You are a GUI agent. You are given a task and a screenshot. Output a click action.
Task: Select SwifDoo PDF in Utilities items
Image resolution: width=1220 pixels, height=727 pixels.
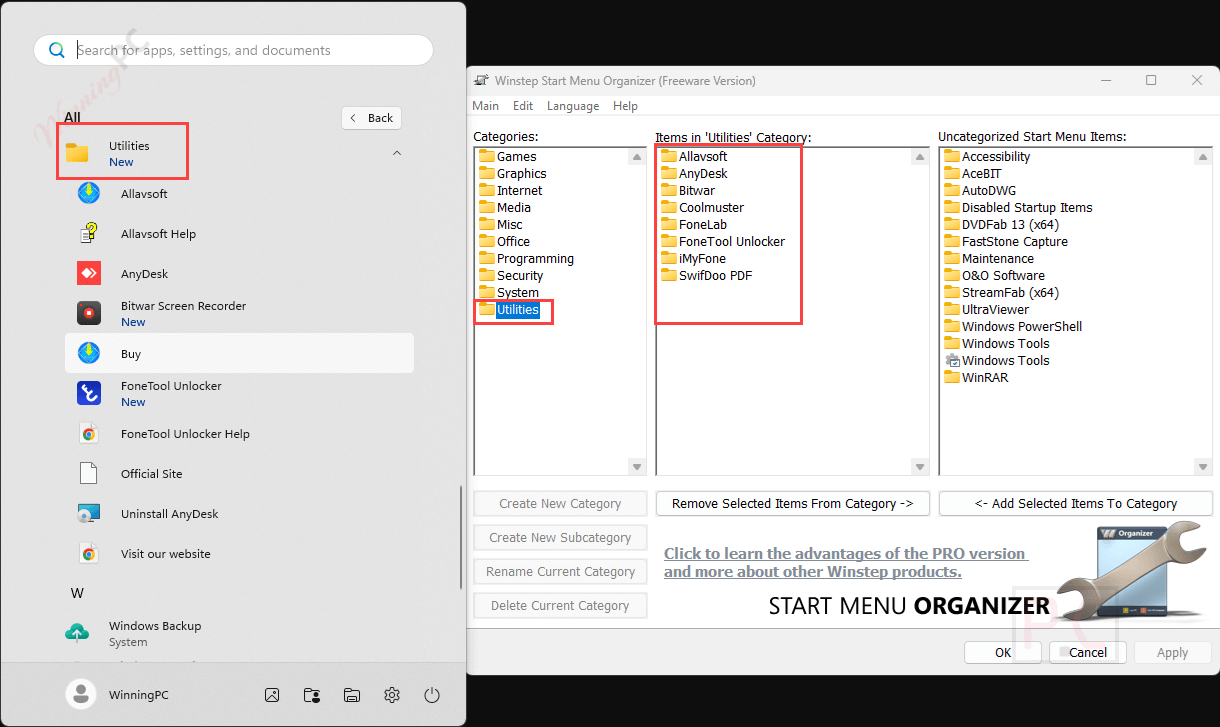coord(706,275)
